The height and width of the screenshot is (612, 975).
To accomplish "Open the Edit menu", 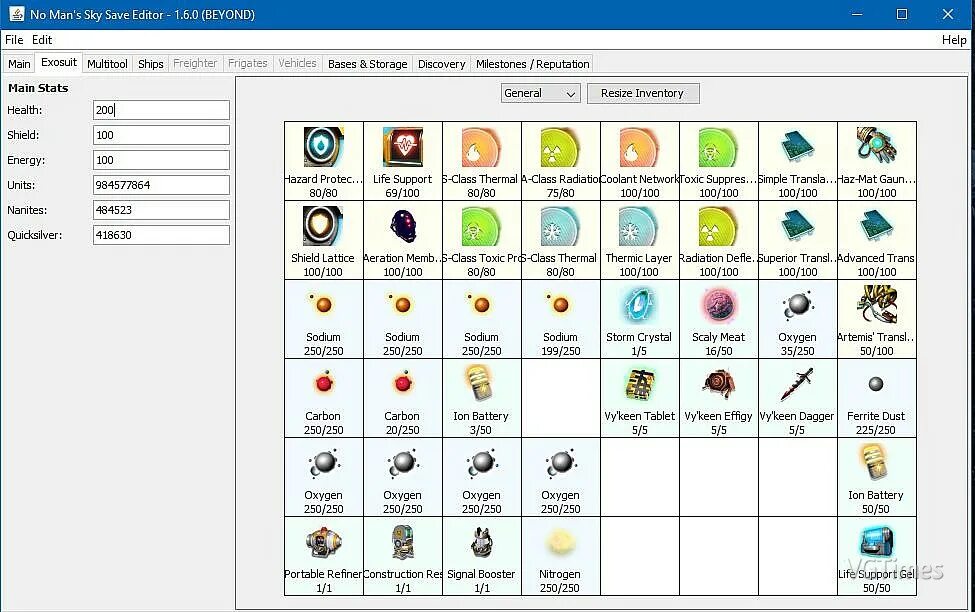I will [x=42, y=40].
